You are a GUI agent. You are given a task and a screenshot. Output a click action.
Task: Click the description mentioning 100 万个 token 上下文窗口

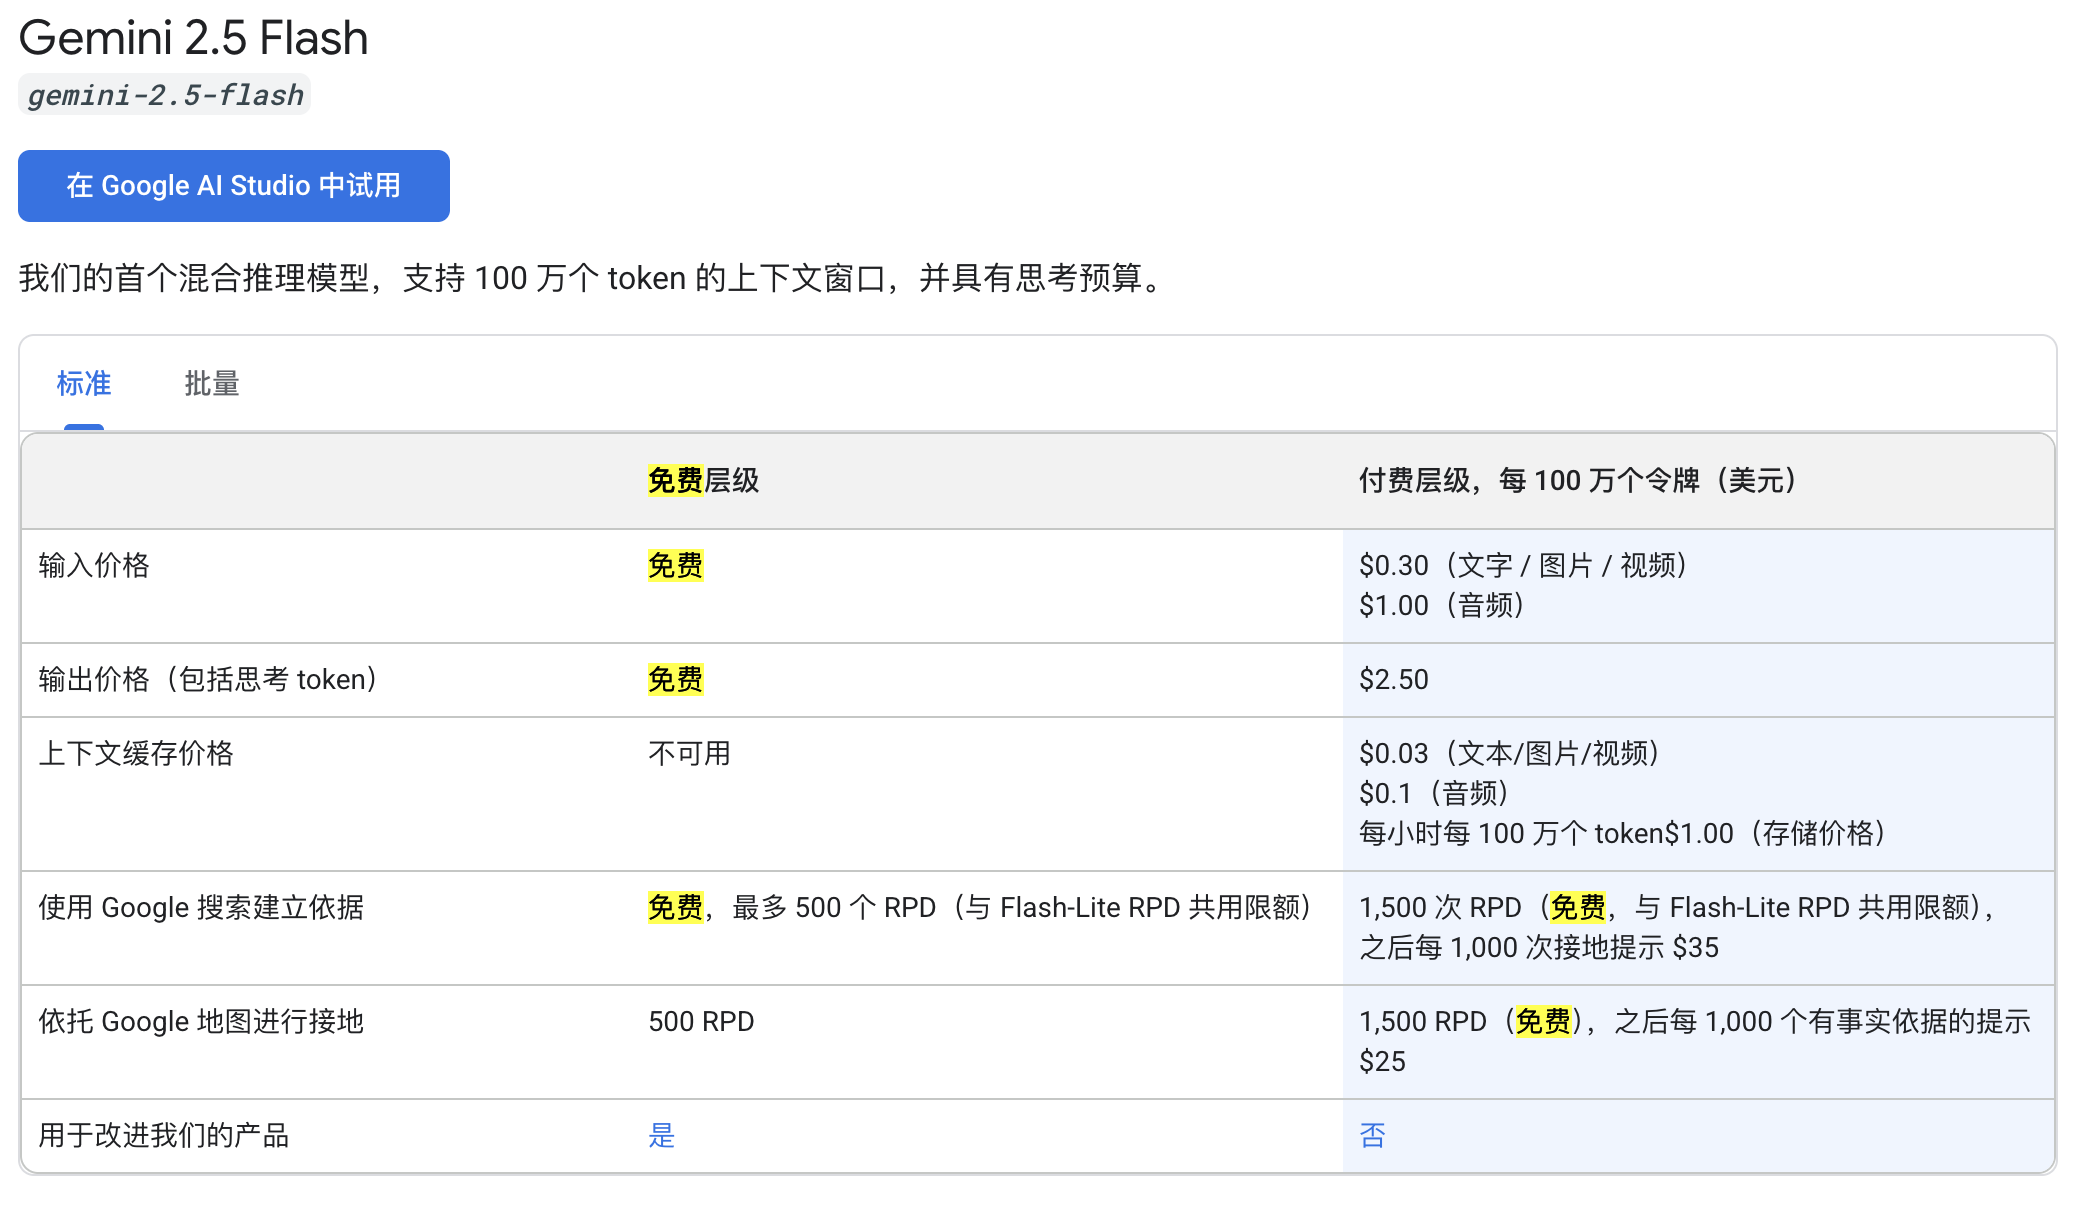594,278
